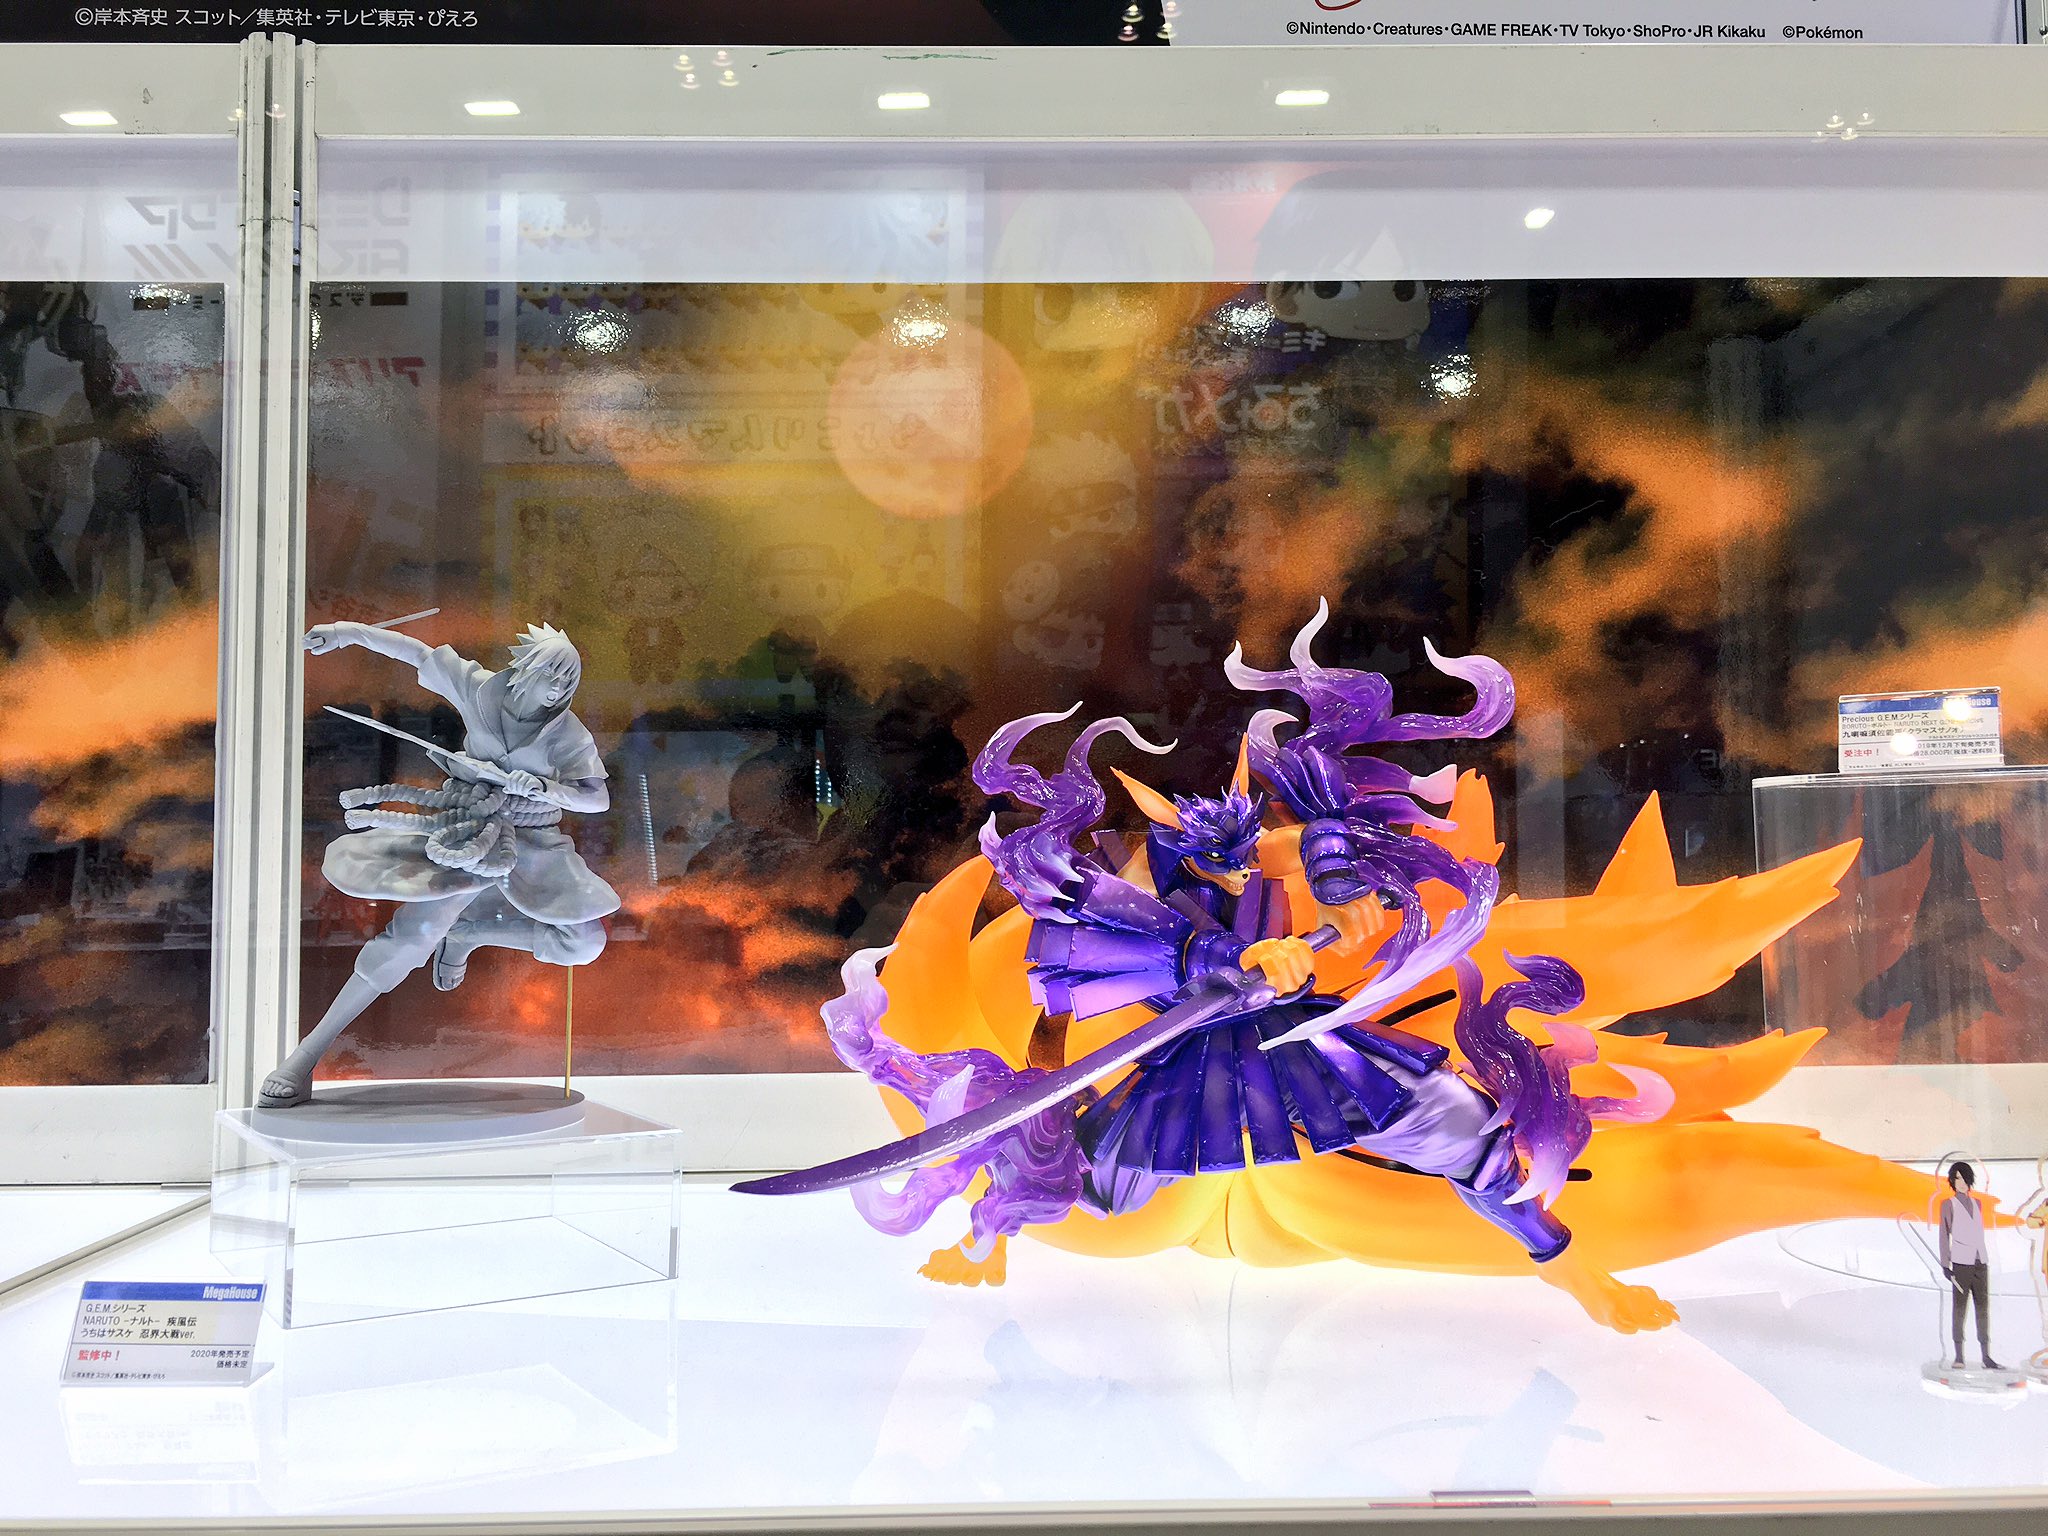The image size is (2048, 1536).
Task: Click 'NARUTO -ナルト- 疾風伝' on the placard
Action: (140, 1321)
